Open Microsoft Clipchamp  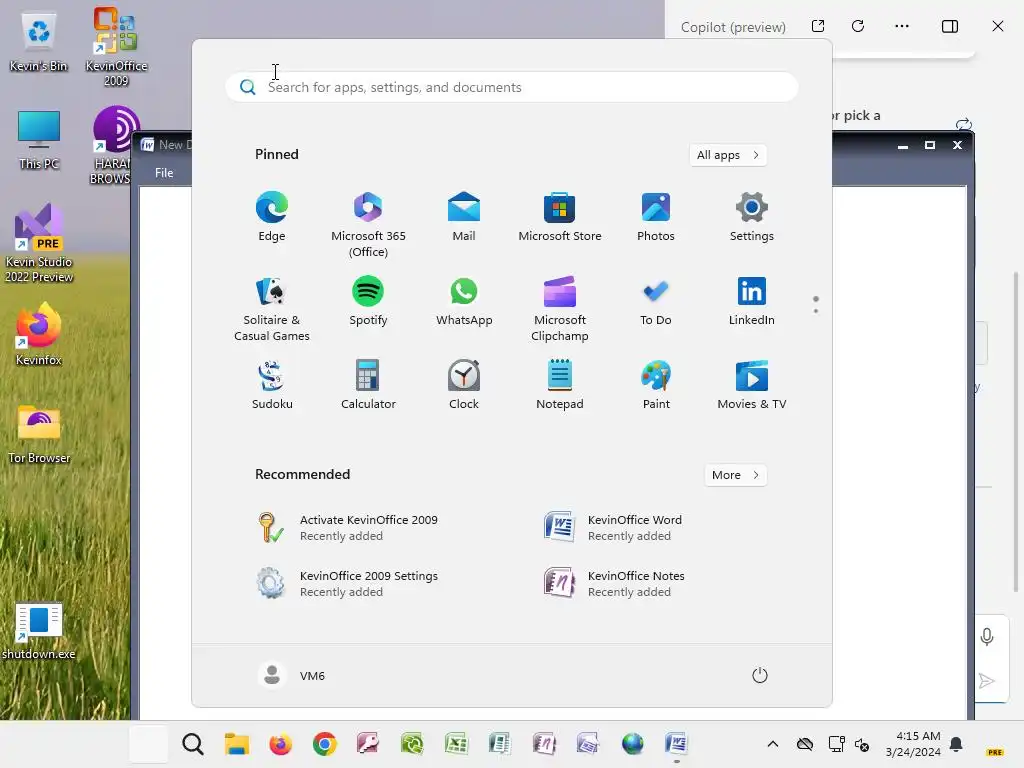coord(560,308)
